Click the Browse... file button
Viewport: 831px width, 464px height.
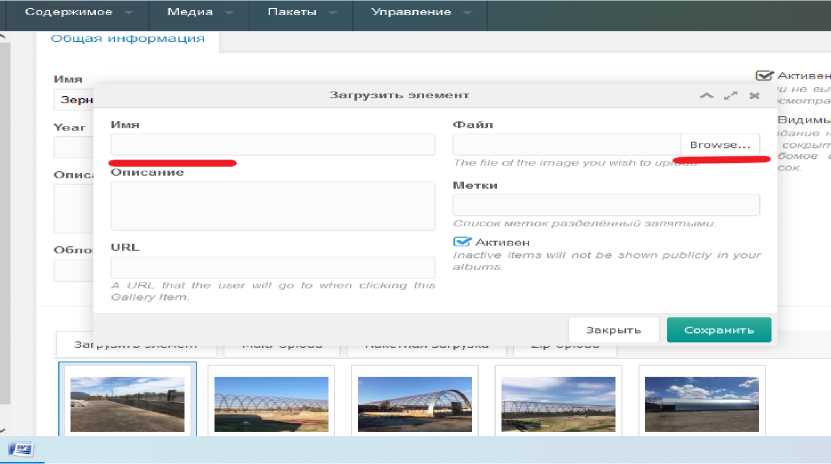point(720,145)
